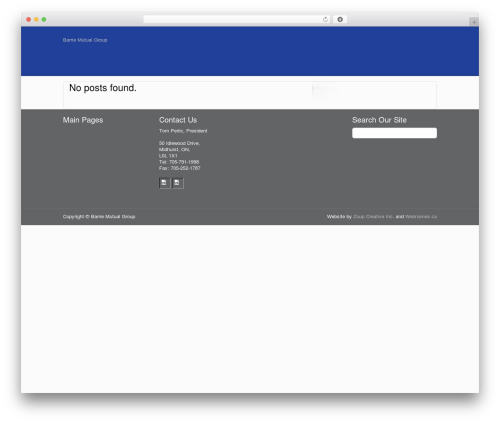The width and height of the screenshot is (500, 423).
Task: Click the Barrie Mutual Group header link
Action: pos(85,40)
